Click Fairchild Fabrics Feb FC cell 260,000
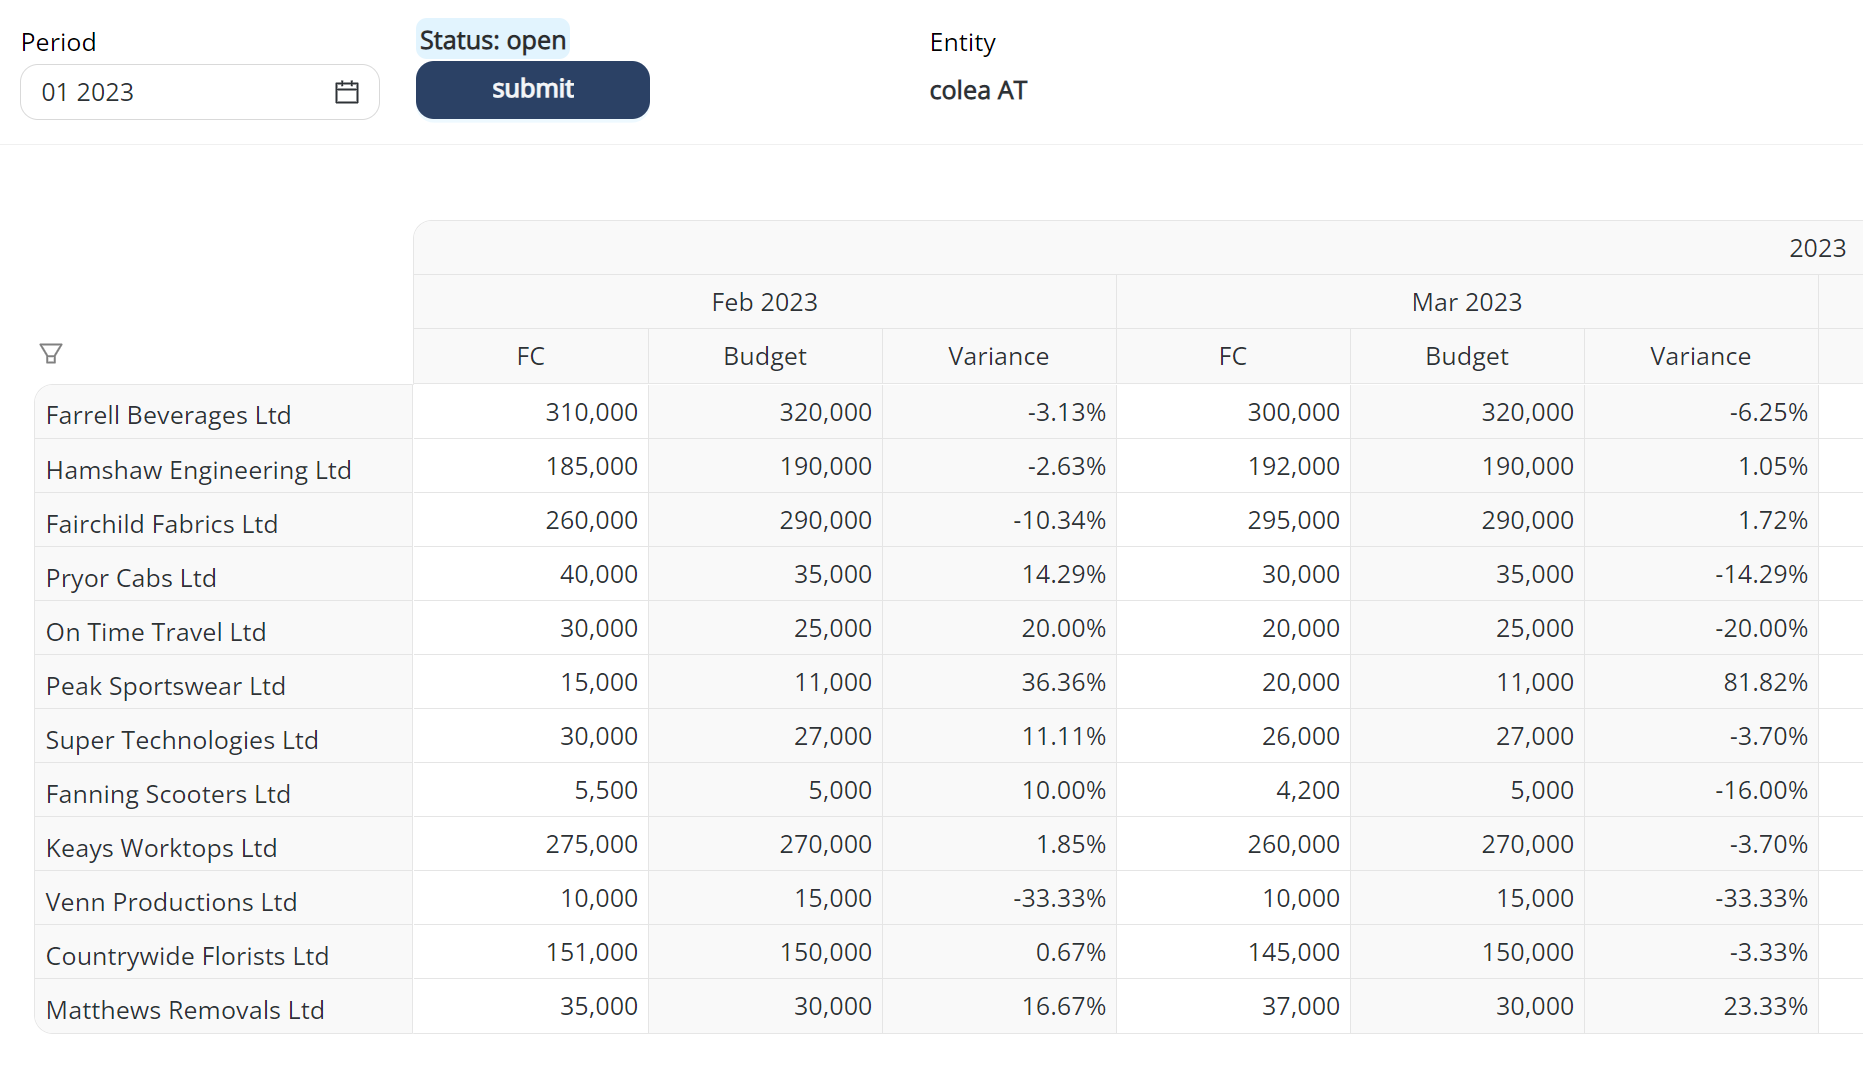This screenshot has height=1077, width=1863. 531,520
